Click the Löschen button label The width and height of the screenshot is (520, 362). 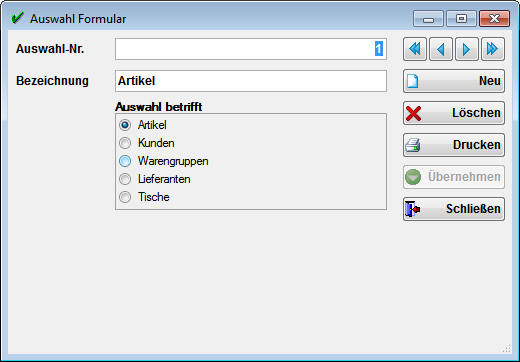[476, 113]
